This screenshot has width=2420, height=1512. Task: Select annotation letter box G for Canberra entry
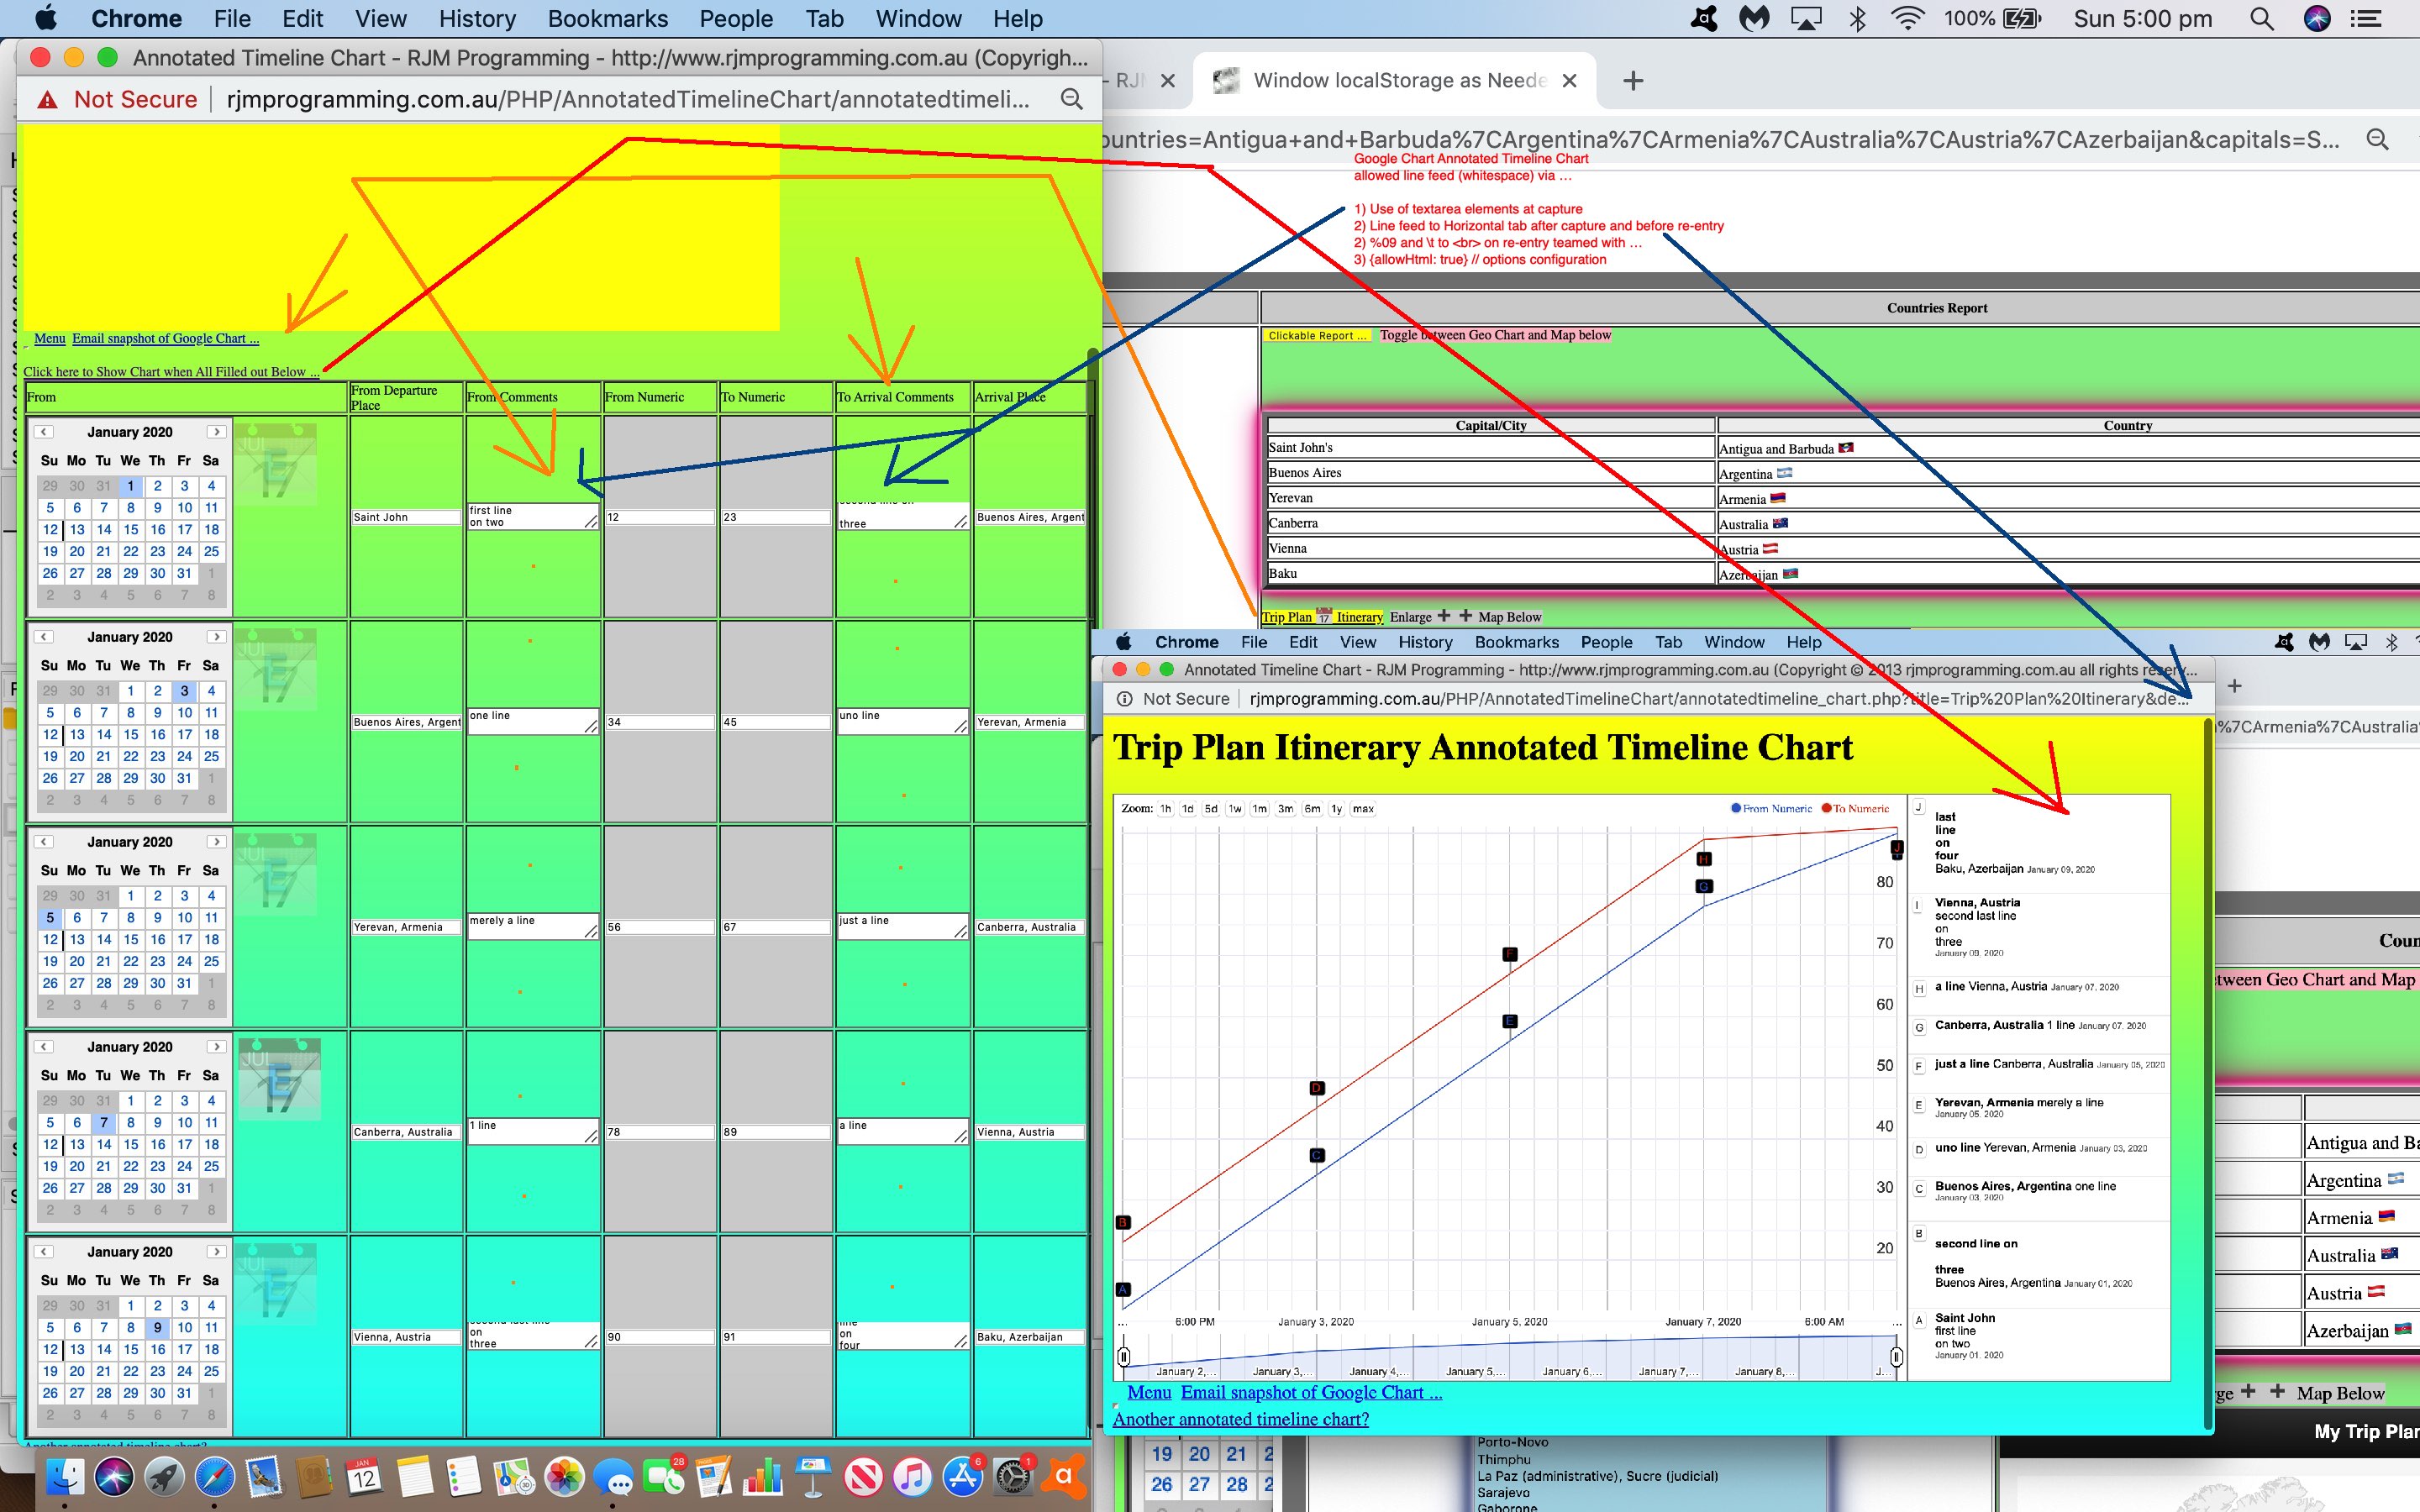(x=1918, y=1027)
